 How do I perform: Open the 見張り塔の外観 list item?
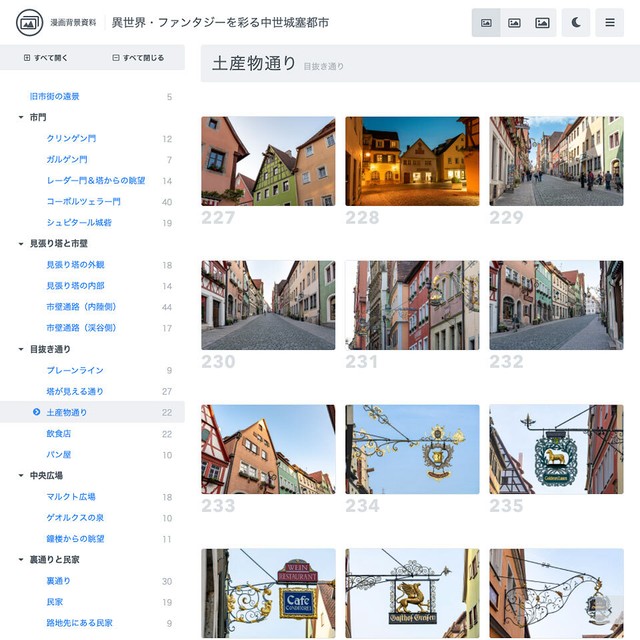(x=75, y=265)
